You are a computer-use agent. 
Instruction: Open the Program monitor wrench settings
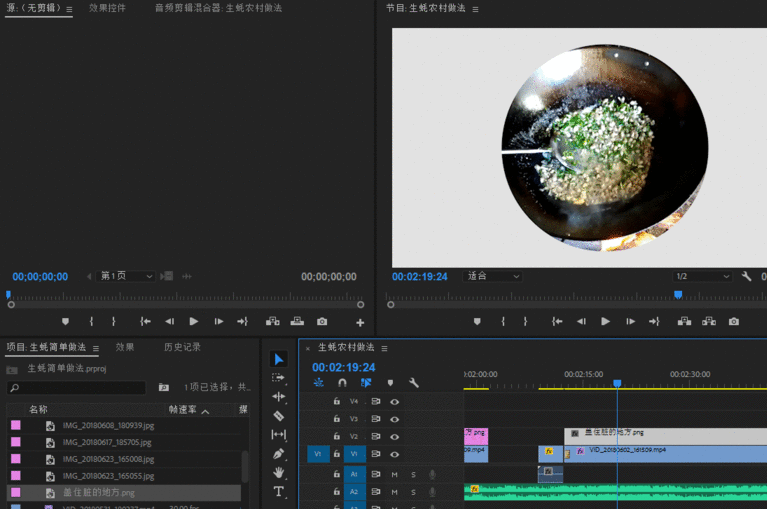point(746,276)
